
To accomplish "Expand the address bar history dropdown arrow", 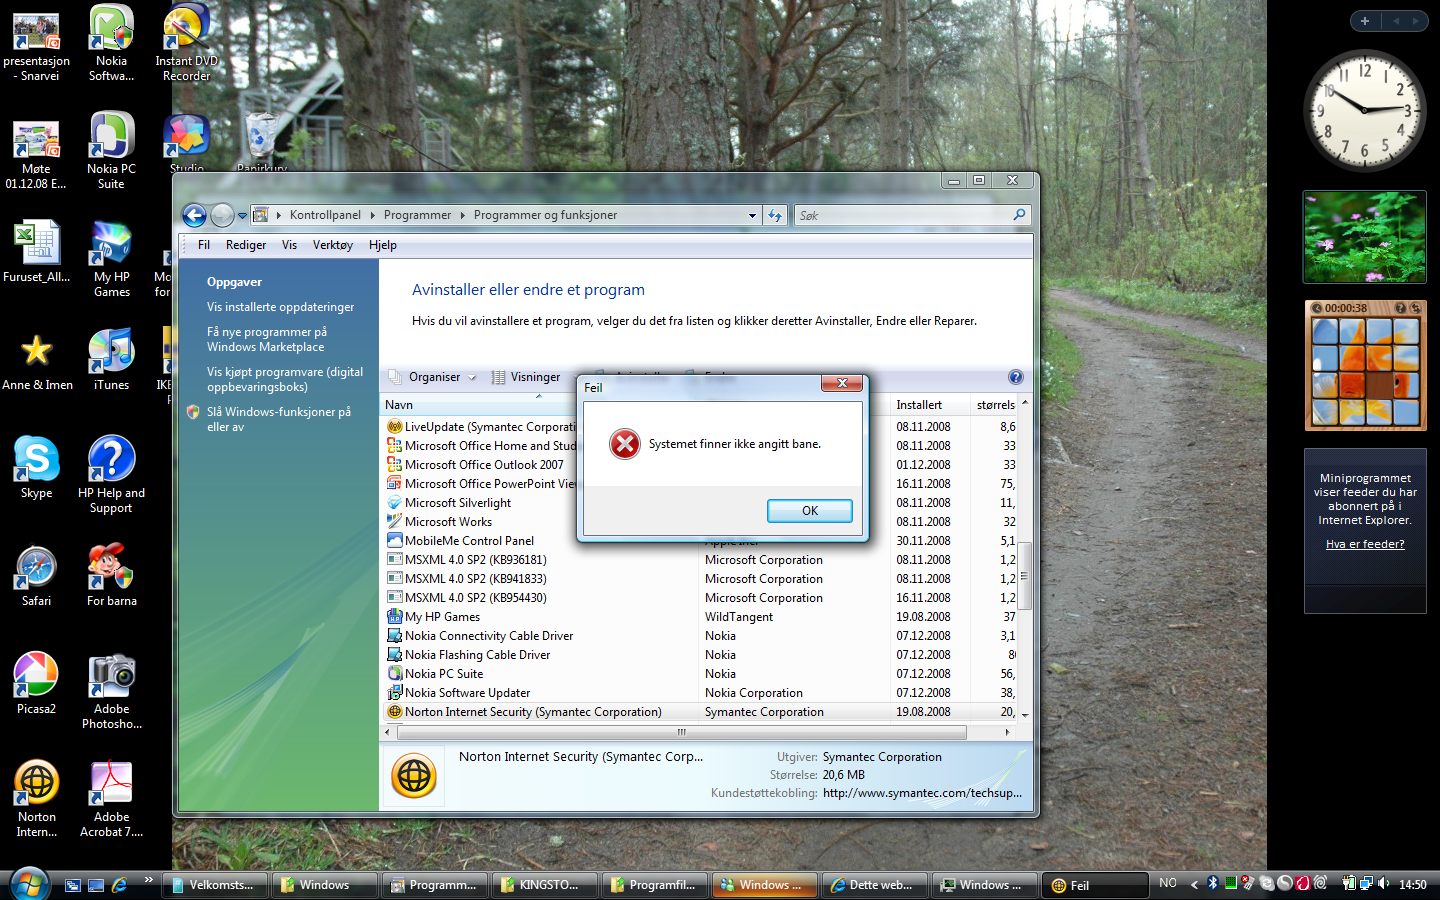I will click(753, 215).
